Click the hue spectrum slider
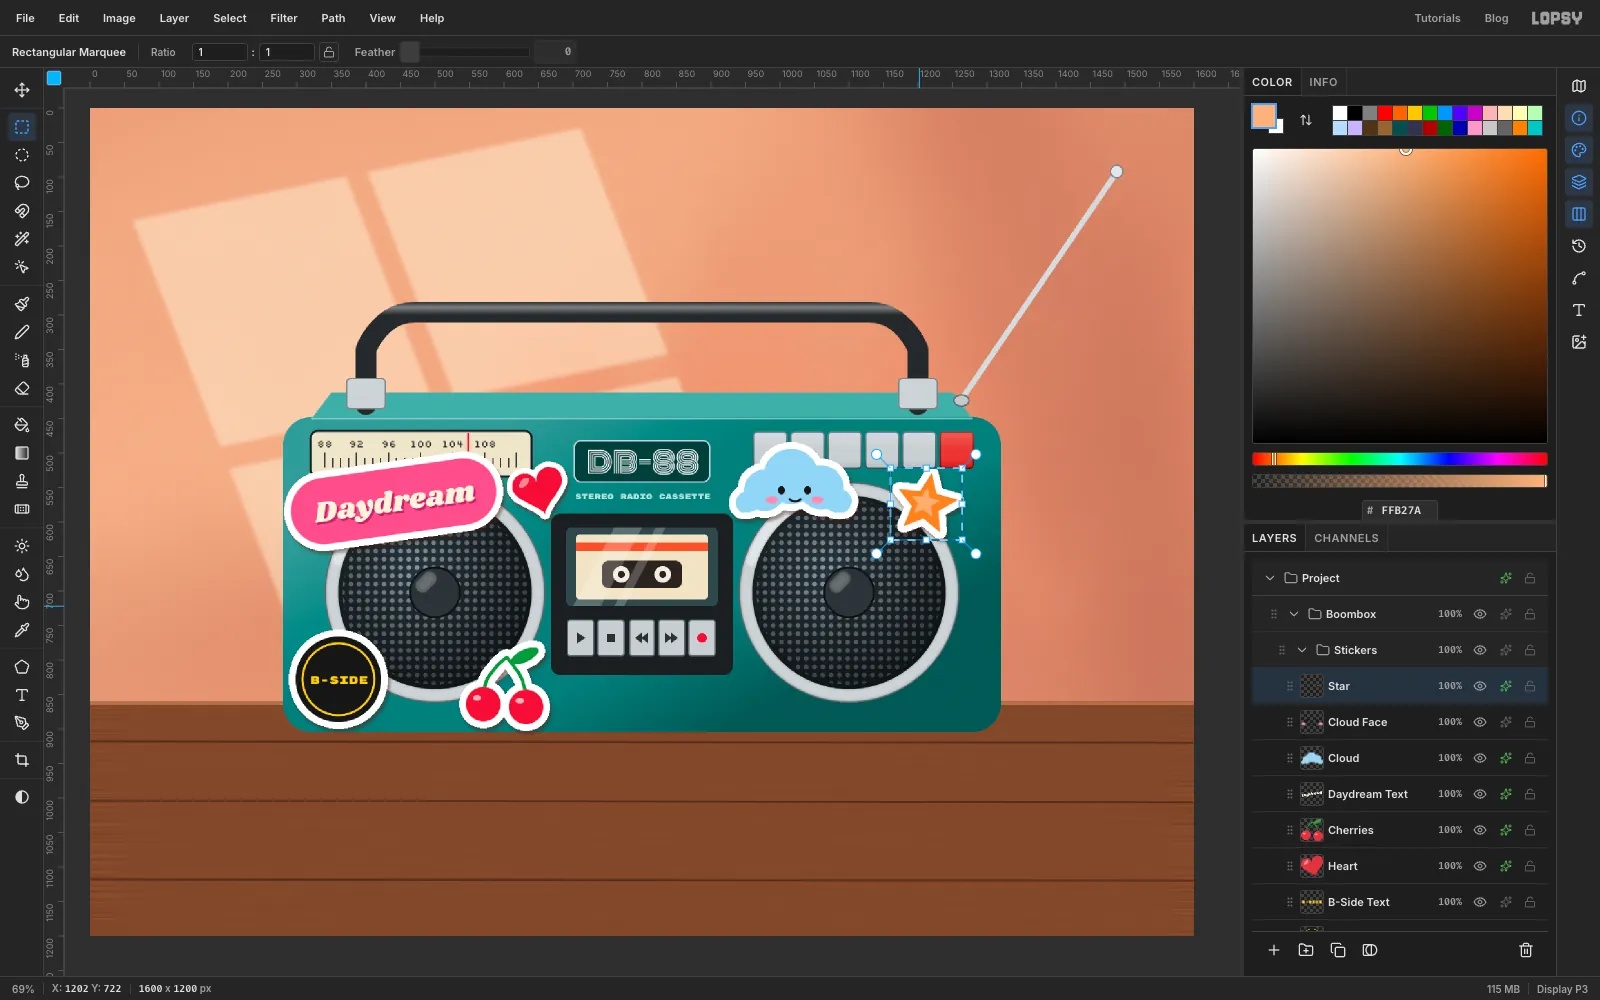The image size is (1600, 1000). (x=1400, y=459)
